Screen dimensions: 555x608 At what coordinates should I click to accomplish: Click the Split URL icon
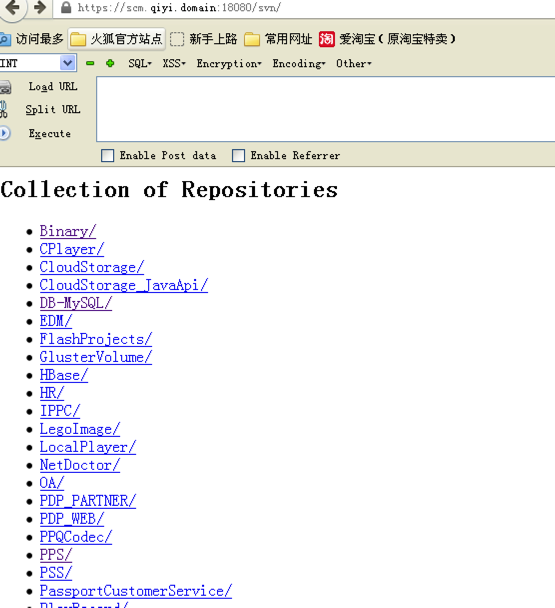pos(3,109)
